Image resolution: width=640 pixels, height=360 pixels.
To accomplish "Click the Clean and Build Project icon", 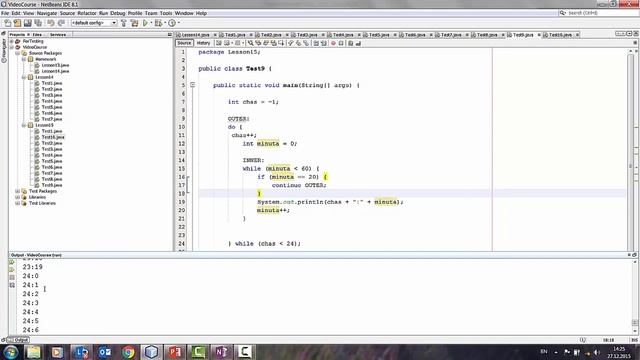I will point(134,23).
